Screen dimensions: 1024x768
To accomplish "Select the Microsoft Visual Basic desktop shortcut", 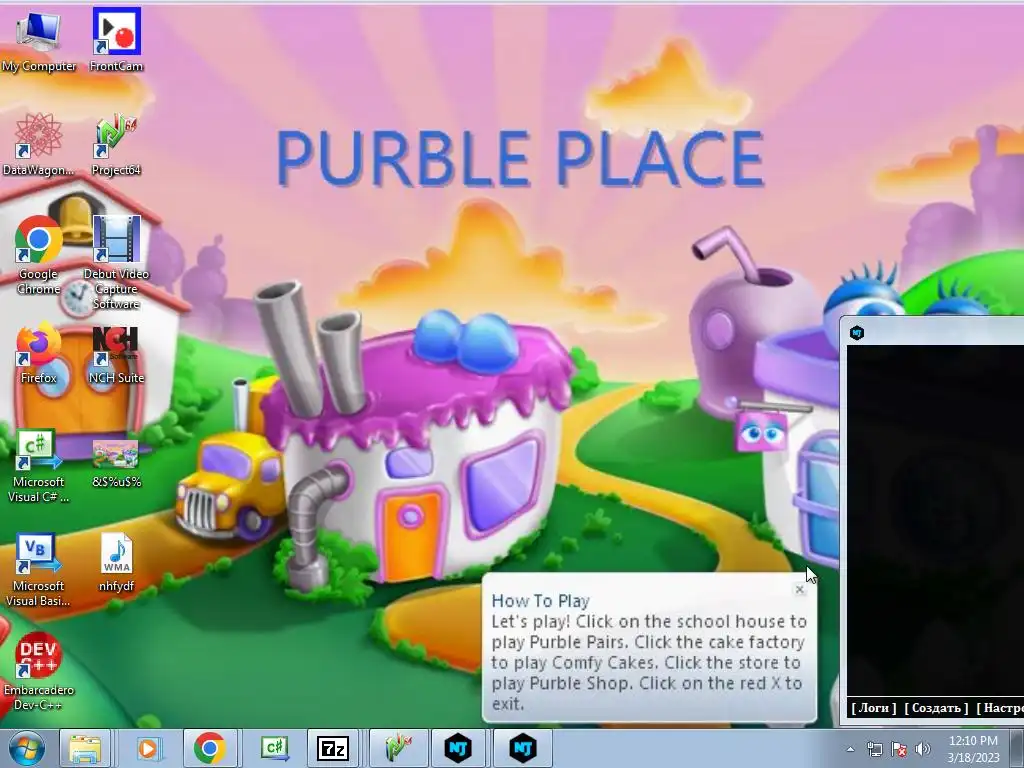I will point(38,569).
